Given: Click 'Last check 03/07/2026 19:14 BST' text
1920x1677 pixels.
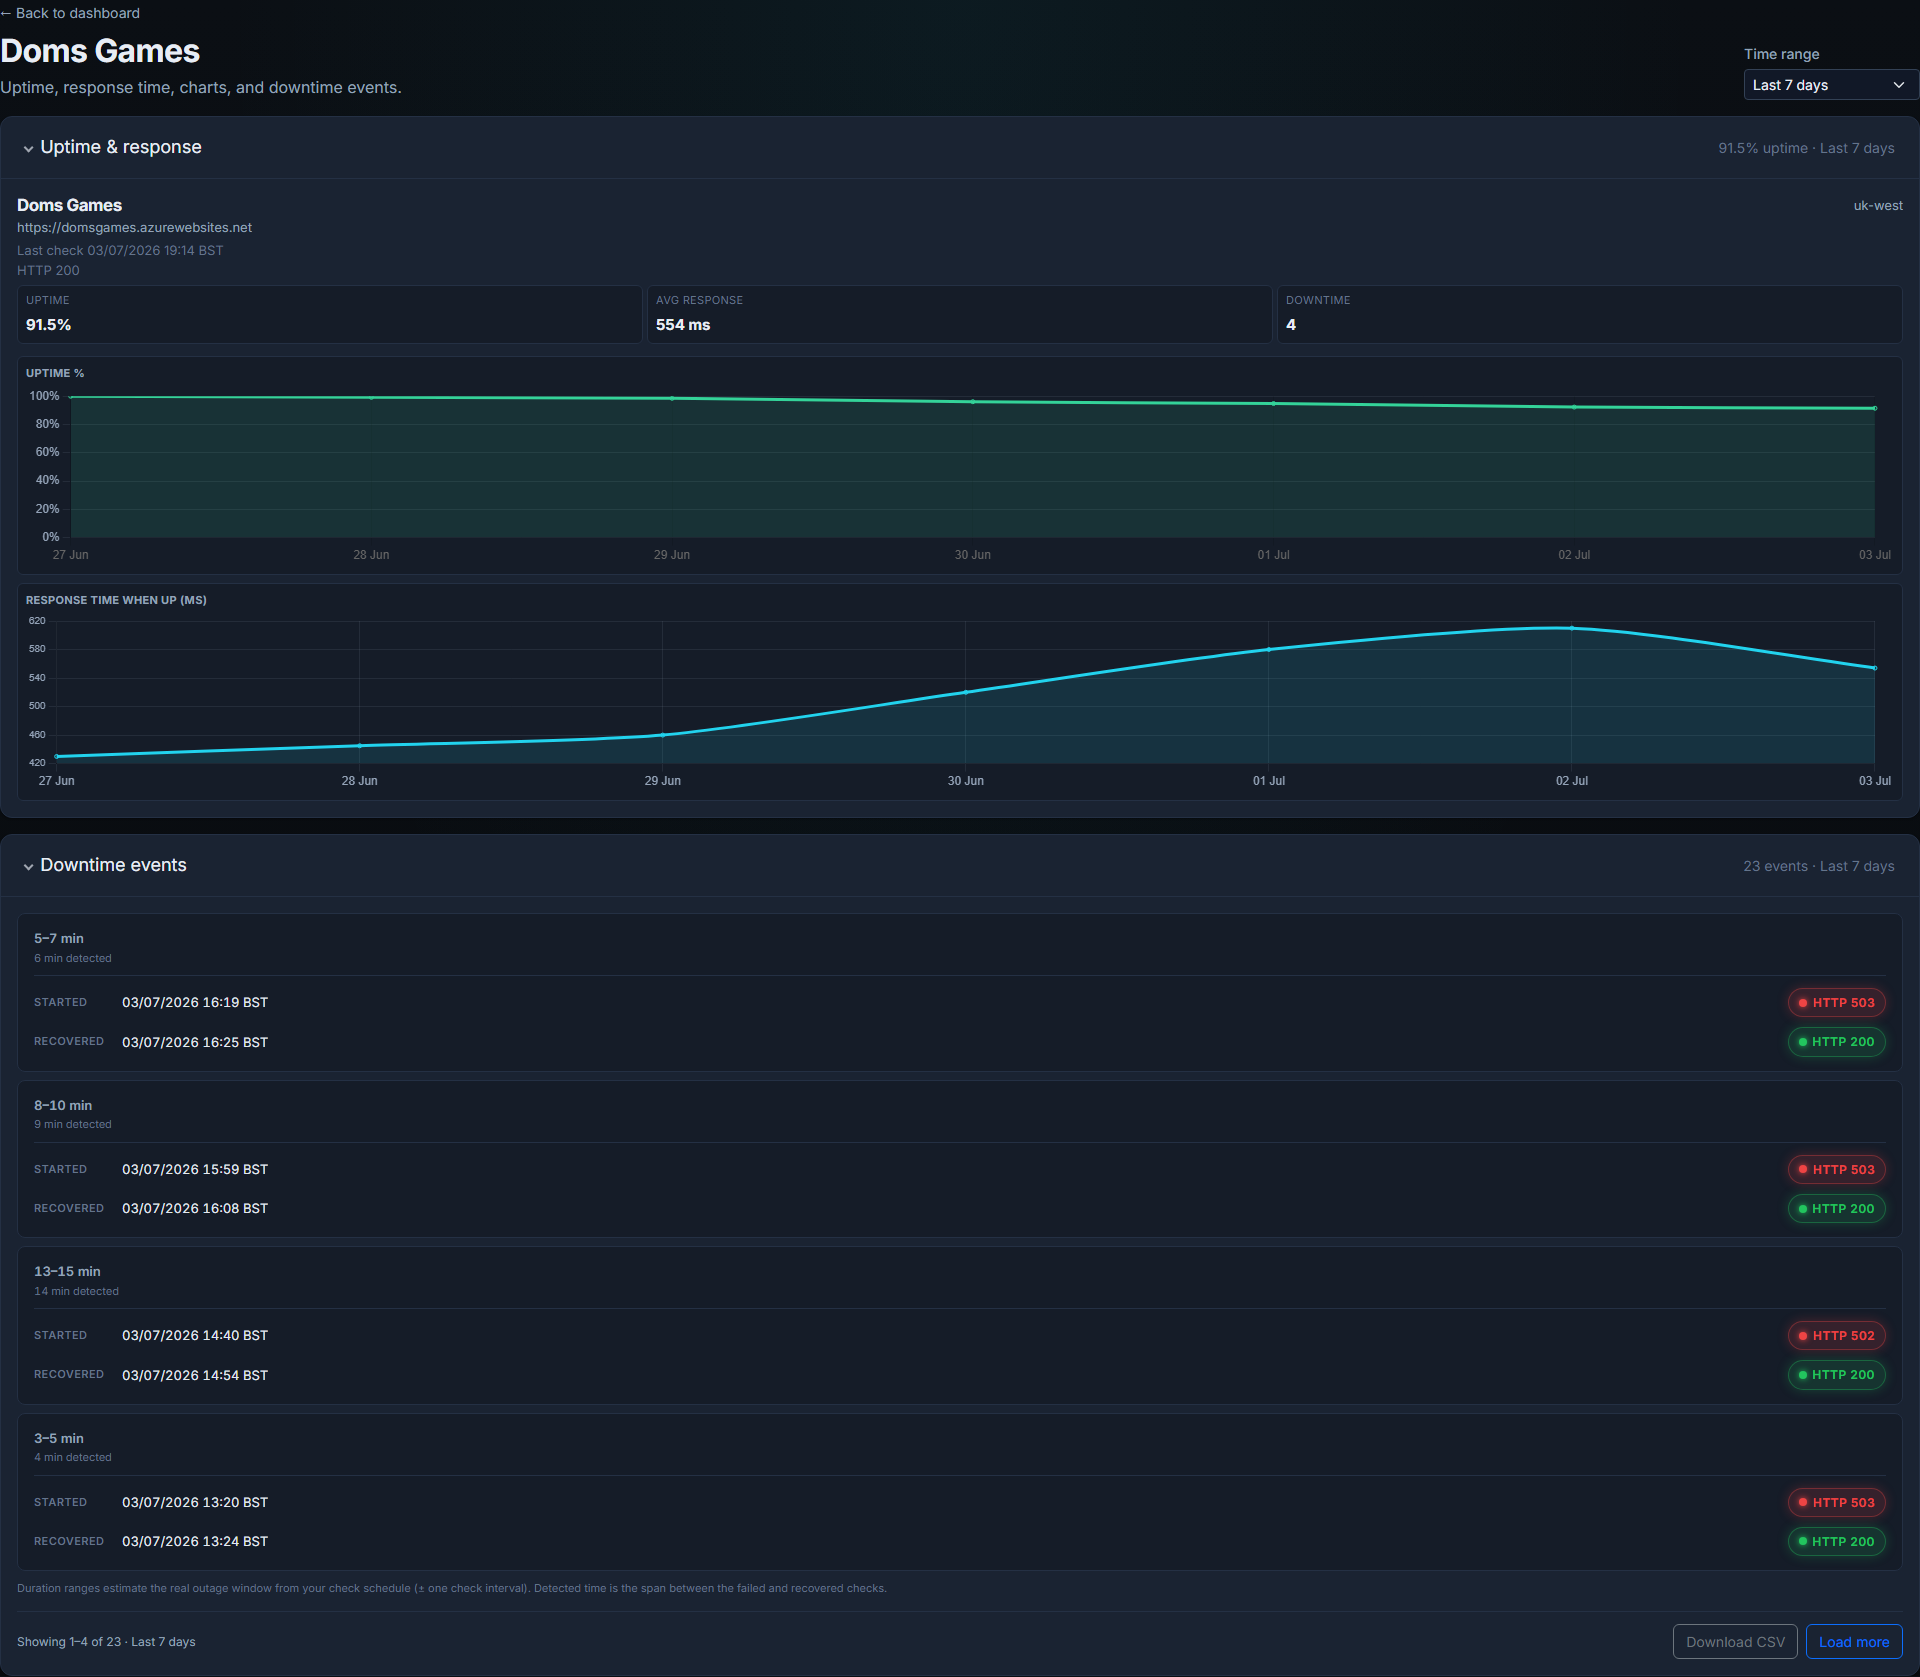Looking at the screenshot, I should coord(120,251).
